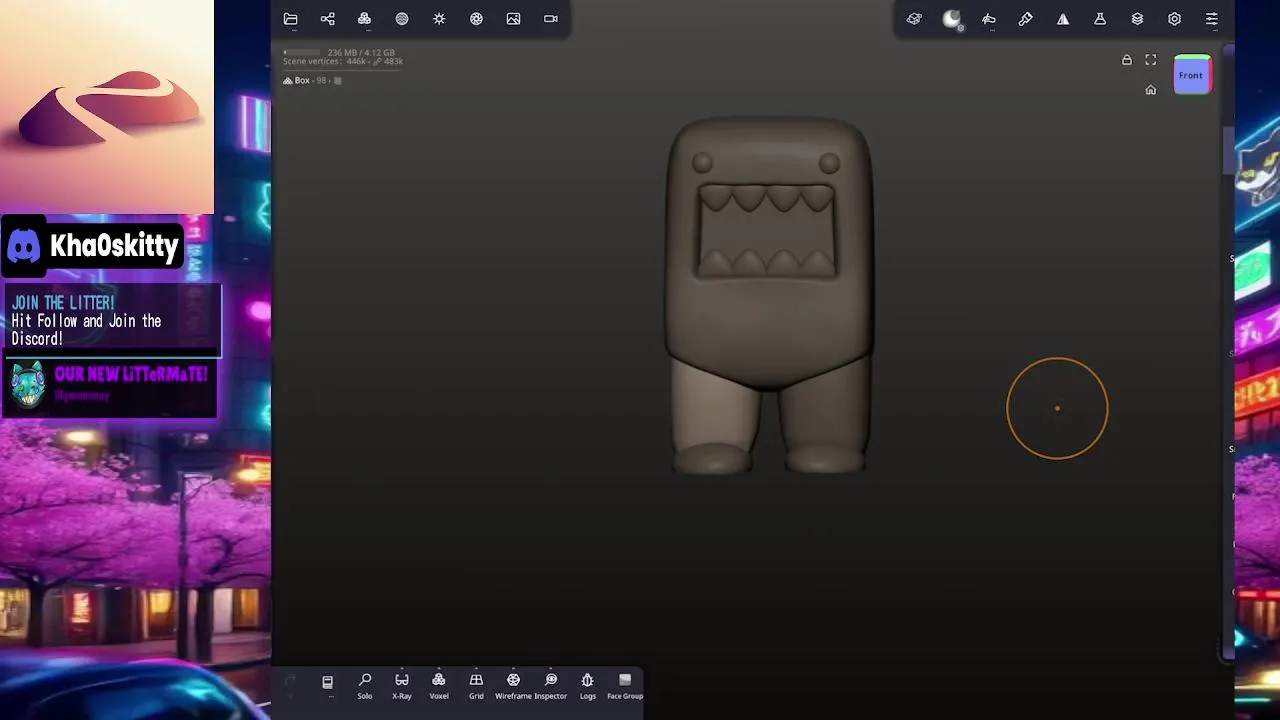Open the Layers stack menu

[1137, 19]
